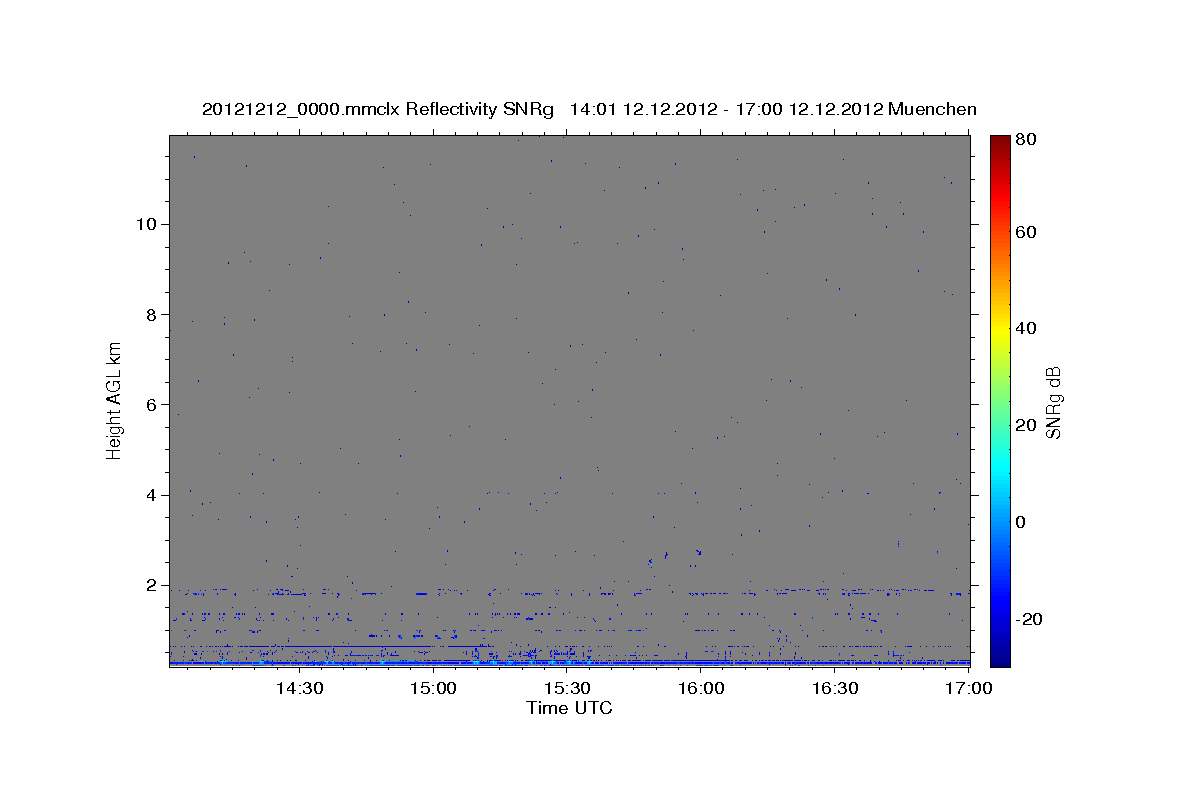This screenshot has width=1200, height=800.
Task: Click the plot title text starting with 20121212_0000.mmclx
Action: coord(590,109)
